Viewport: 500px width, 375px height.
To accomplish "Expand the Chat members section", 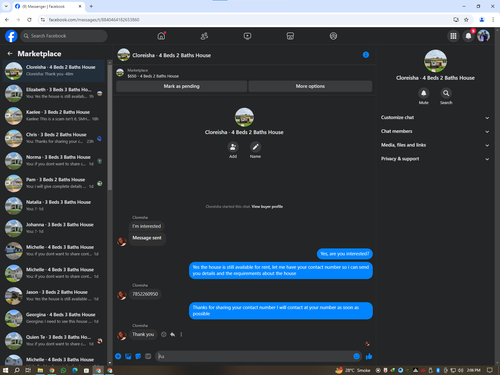I will coord(435,131).
